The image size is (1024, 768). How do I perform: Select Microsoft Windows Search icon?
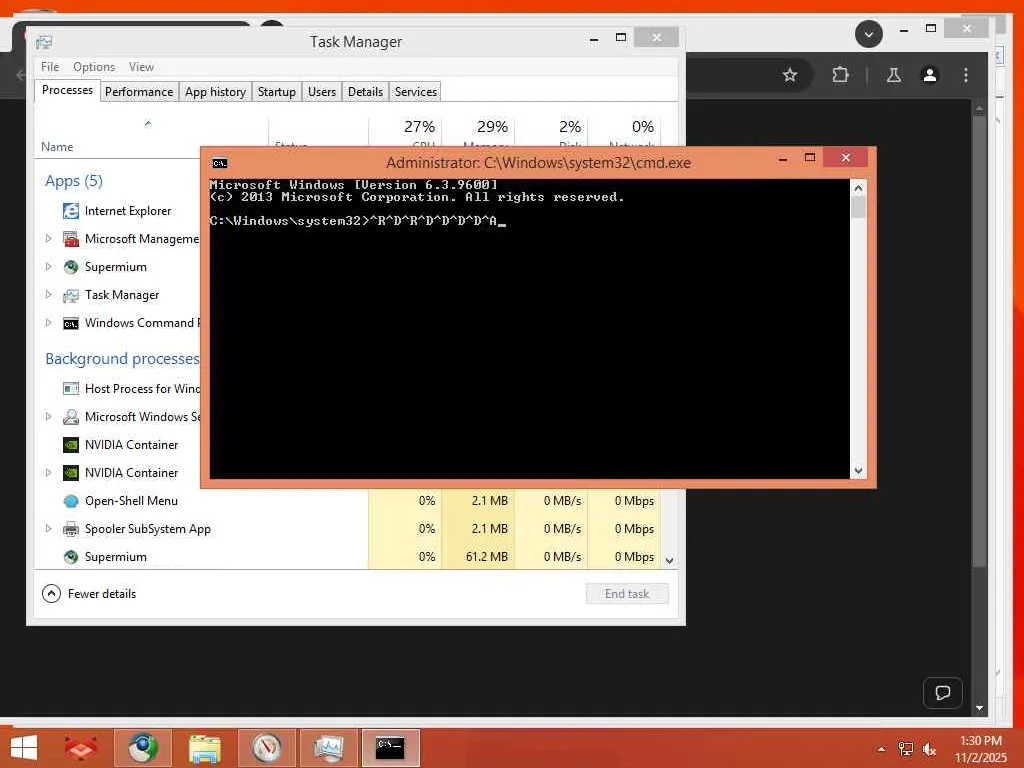[x=71, y=417]
